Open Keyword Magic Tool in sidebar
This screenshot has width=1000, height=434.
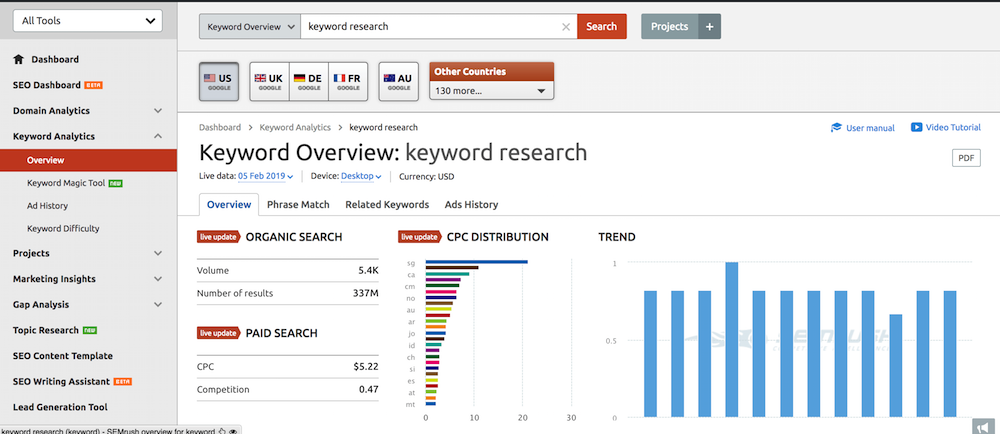[66, 183]
